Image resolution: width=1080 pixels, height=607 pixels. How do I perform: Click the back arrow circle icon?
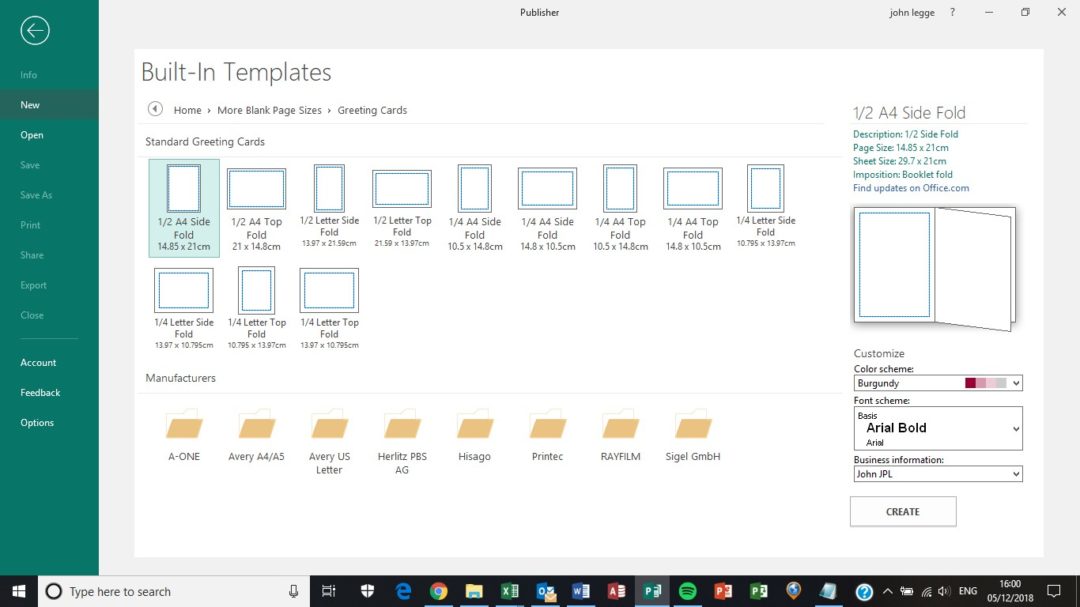(34, 31)
